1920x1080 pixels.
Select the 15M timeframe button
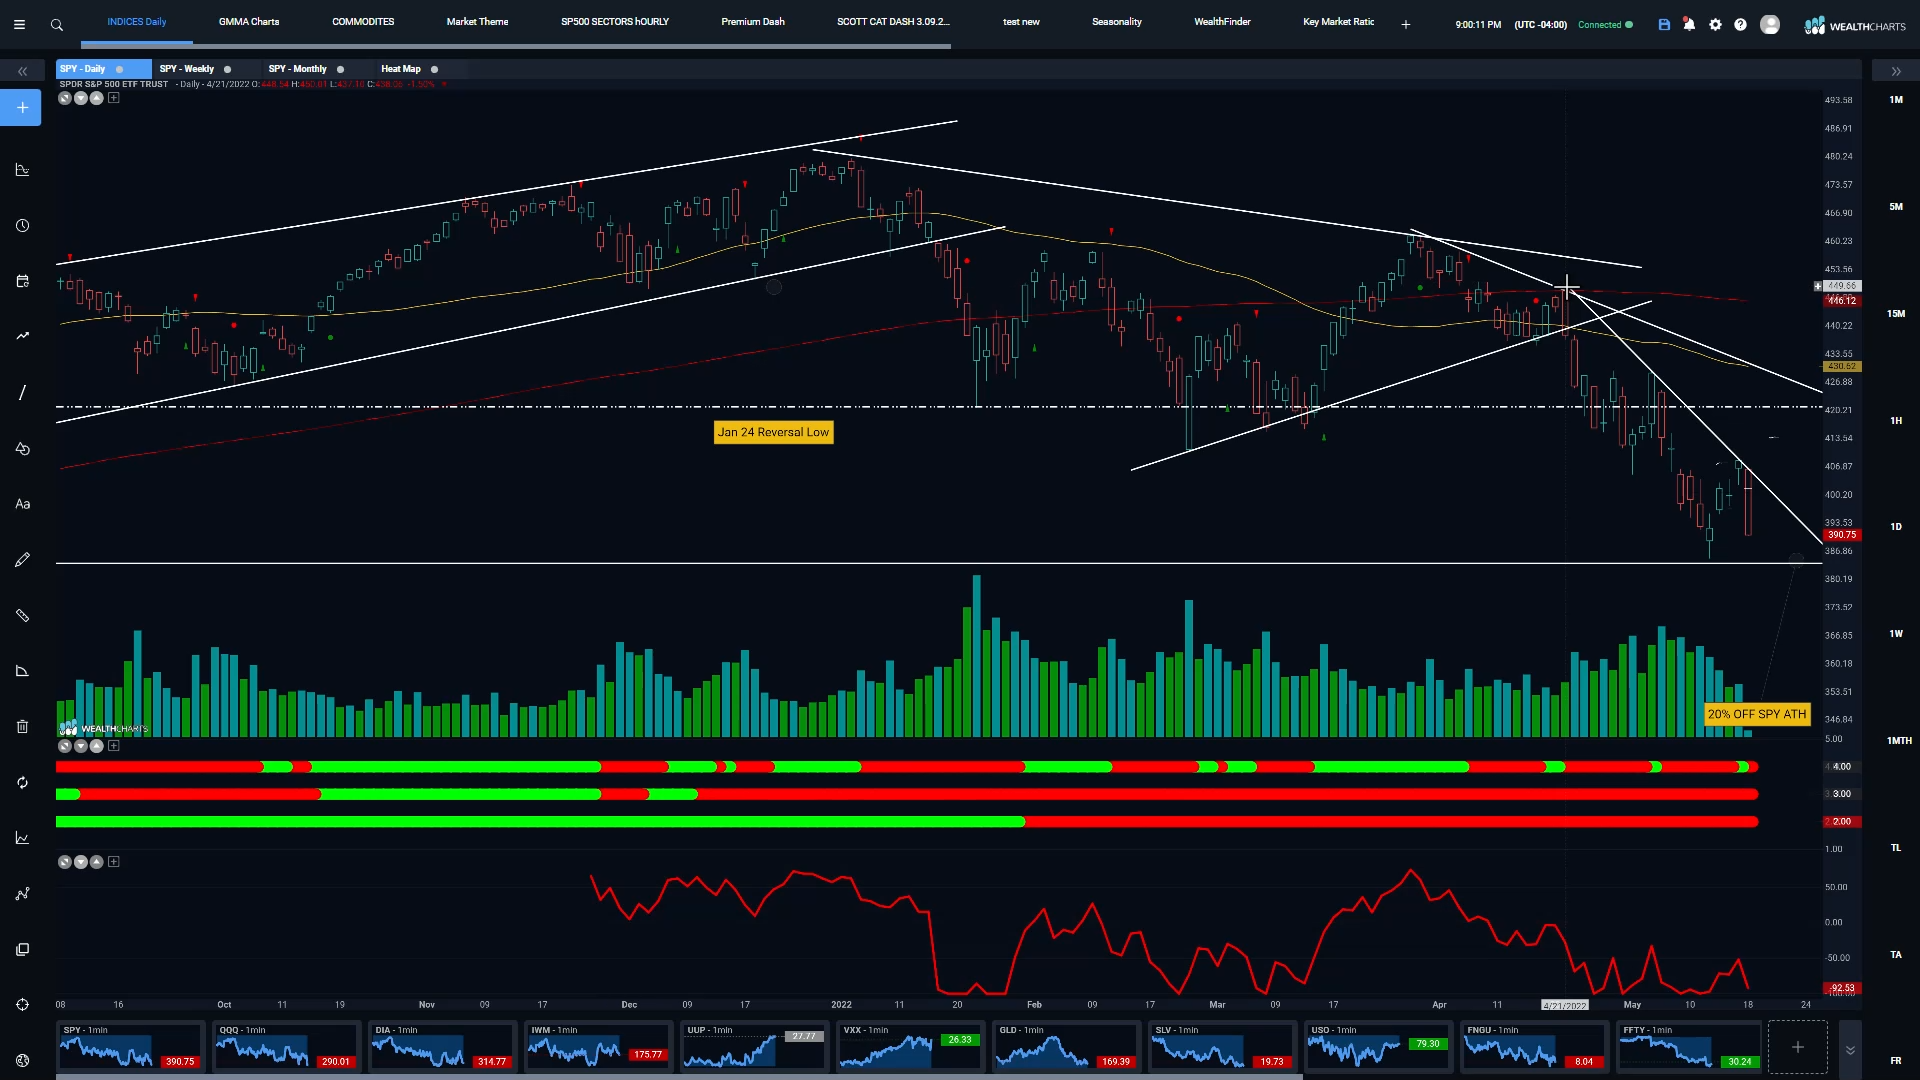1896,314
